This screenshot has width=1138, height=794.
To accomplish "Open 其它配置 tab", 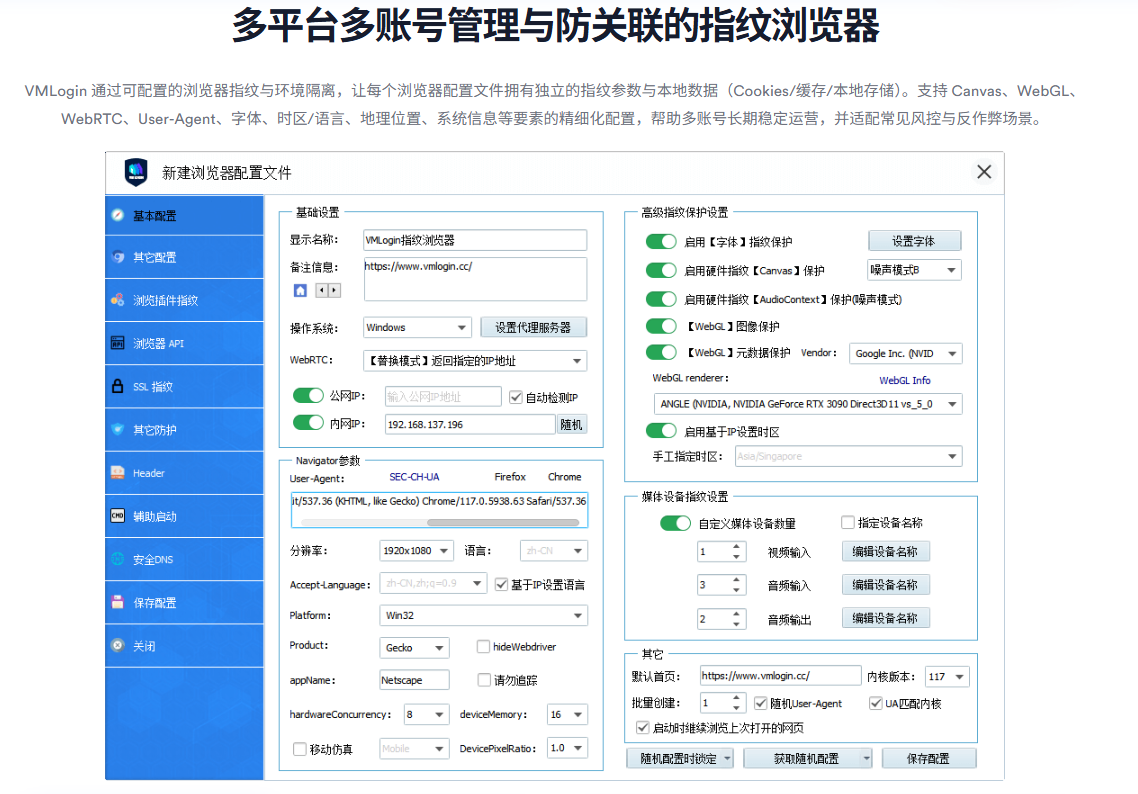I will tap(184, 258).
